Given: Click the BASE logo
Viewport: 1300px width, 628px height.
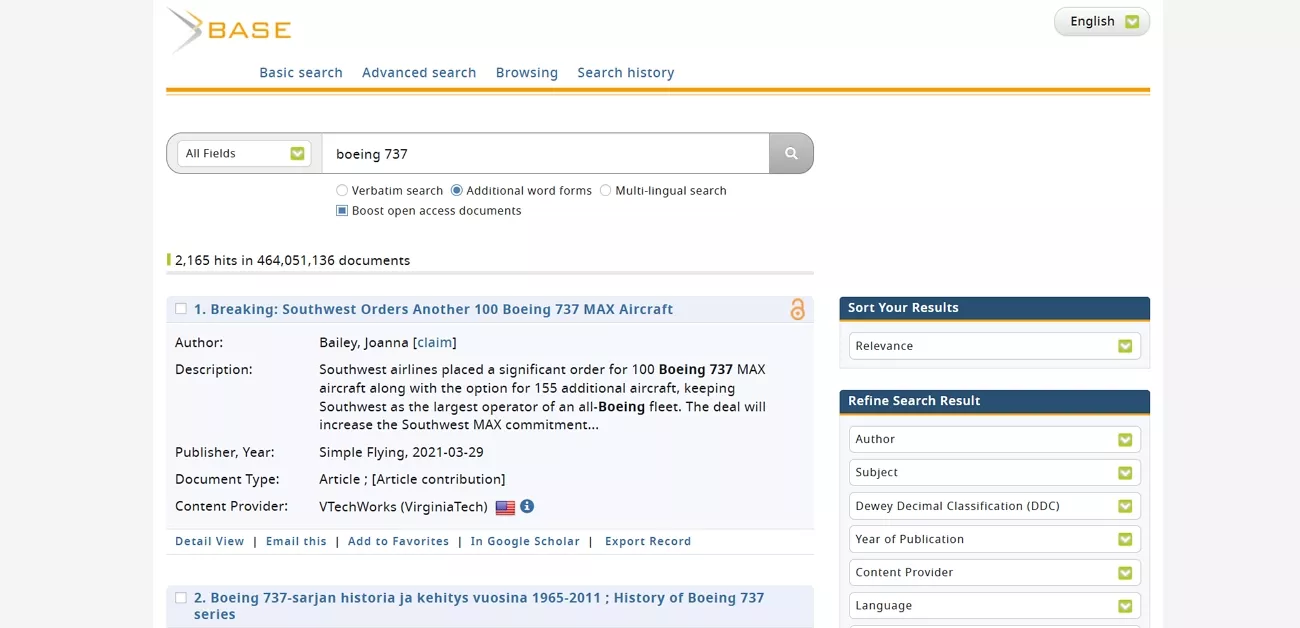Looking at the screenshot, I should pos(230,30).
